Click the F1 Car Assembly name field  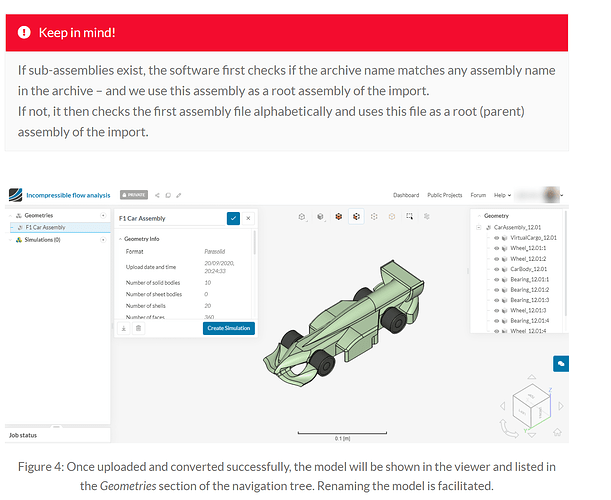171,218
